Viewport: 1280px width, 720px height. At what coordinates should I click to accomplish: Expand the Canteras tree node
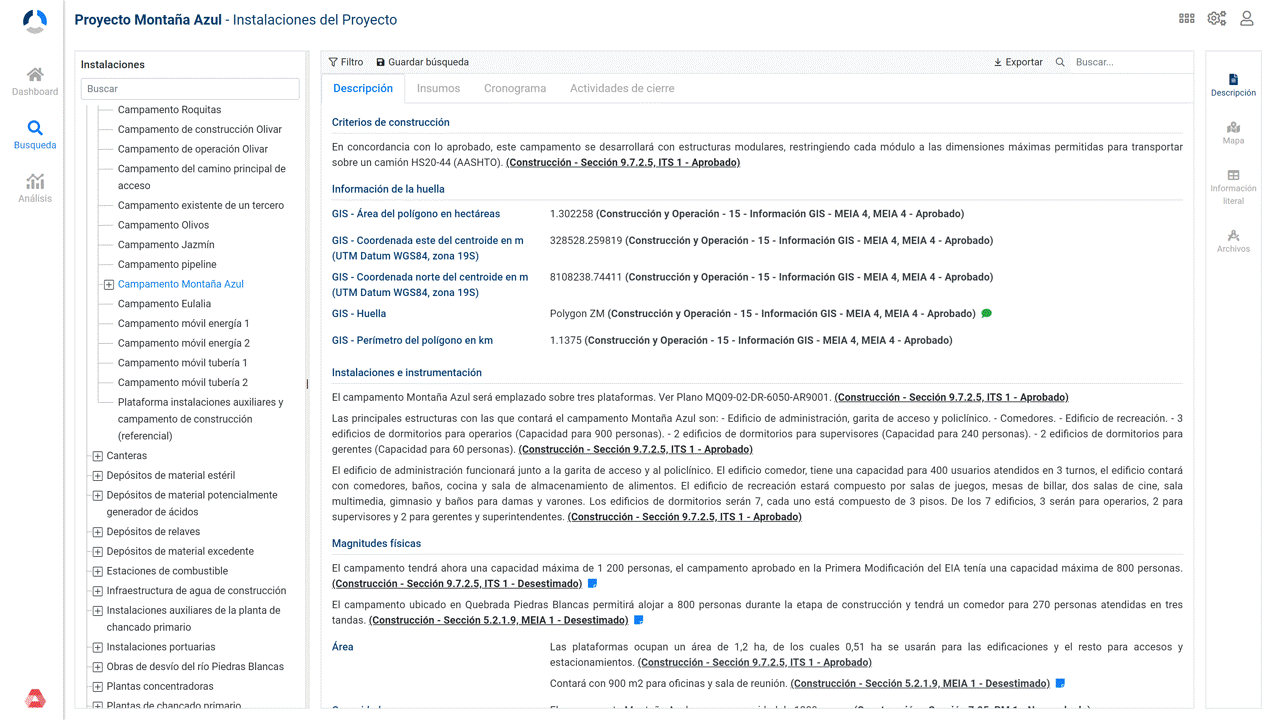coord(98,457)
